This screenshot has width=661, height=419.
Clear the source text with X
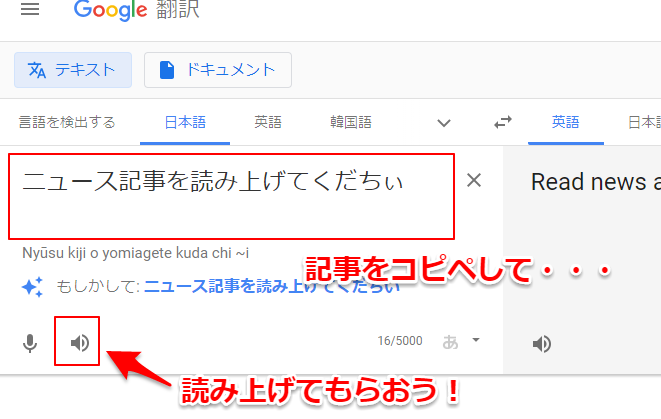pos(474,180)
